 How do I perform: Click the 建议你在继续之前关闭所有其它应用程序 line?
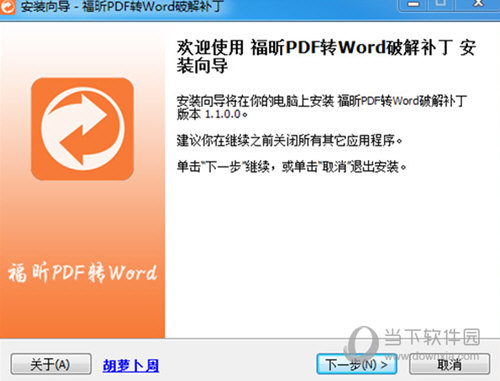pos(289,140)
